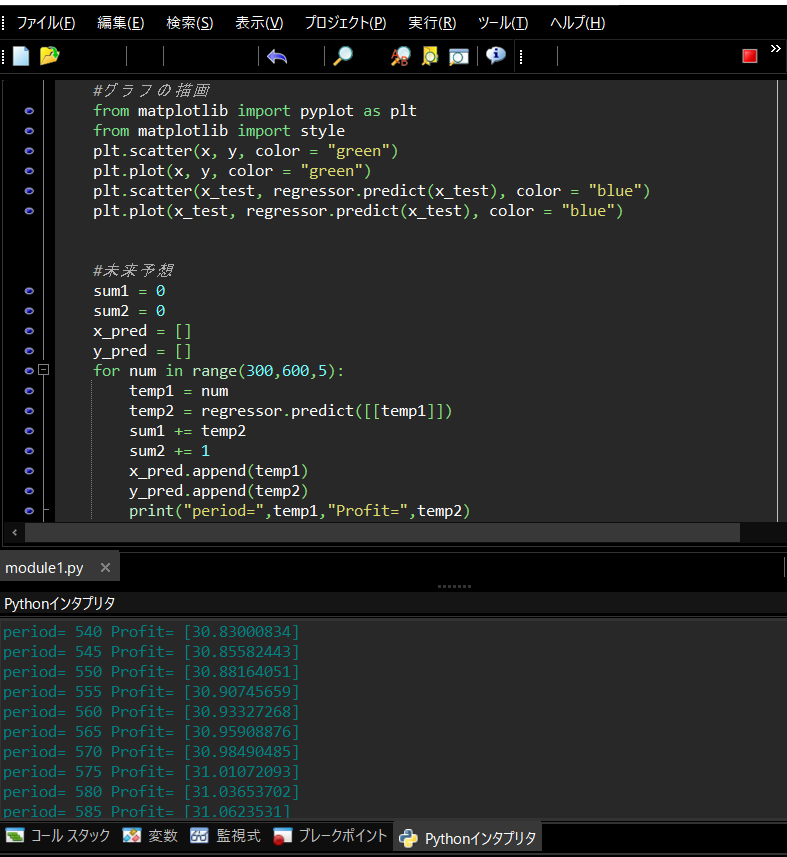787x857 pixels.
Task: Toggle breakpoint on x_pred = [] line
Action: 30,331
